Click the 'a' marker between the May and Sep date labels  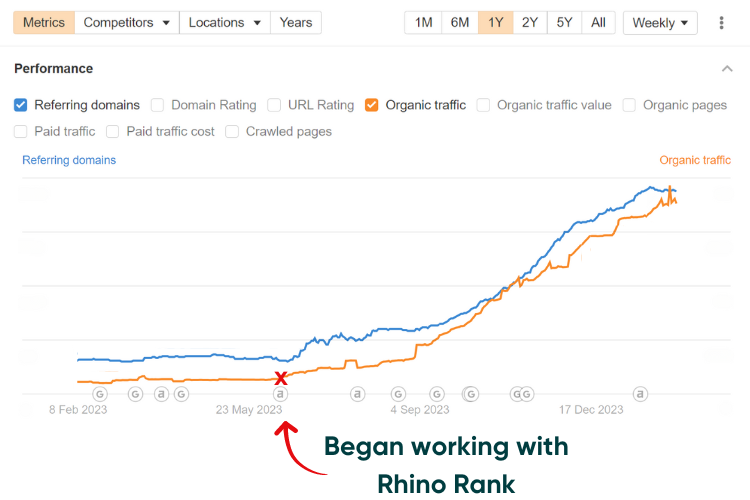pos(357,394)
